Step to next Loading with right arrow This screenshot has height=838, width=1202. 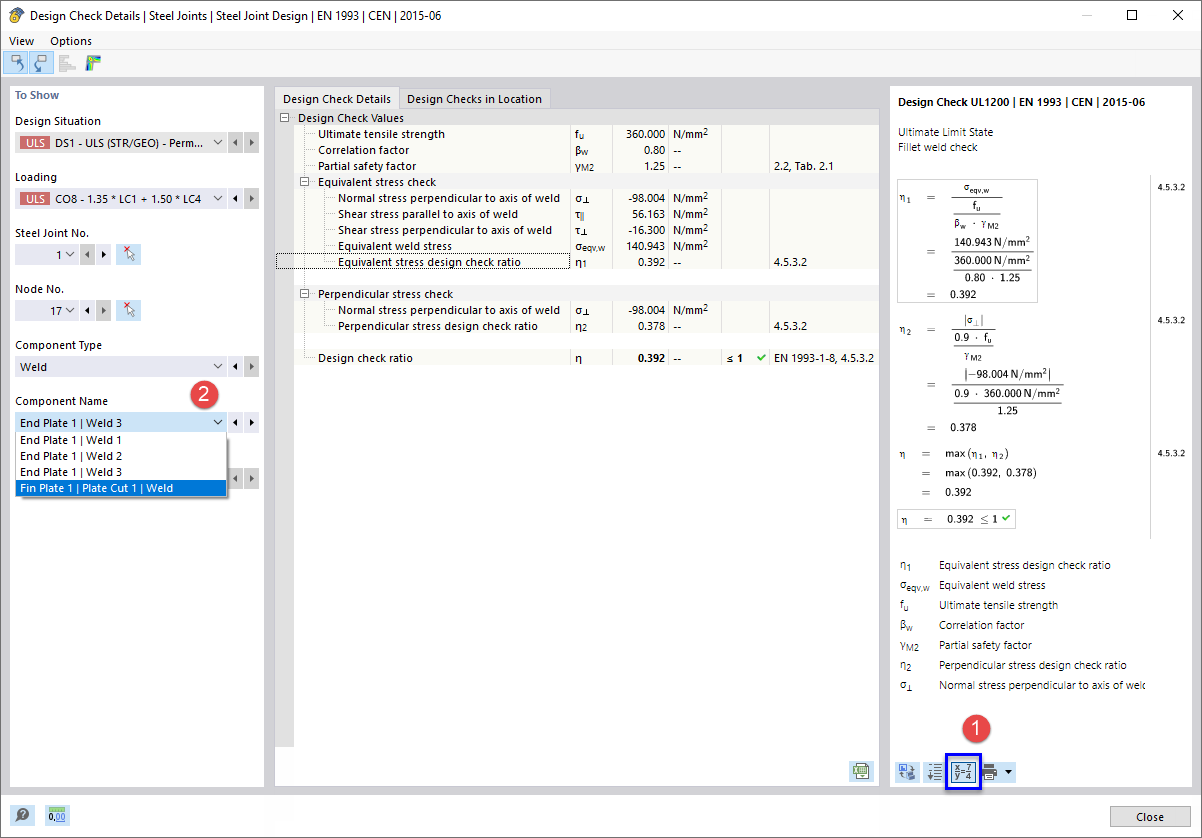pos(252,199)
